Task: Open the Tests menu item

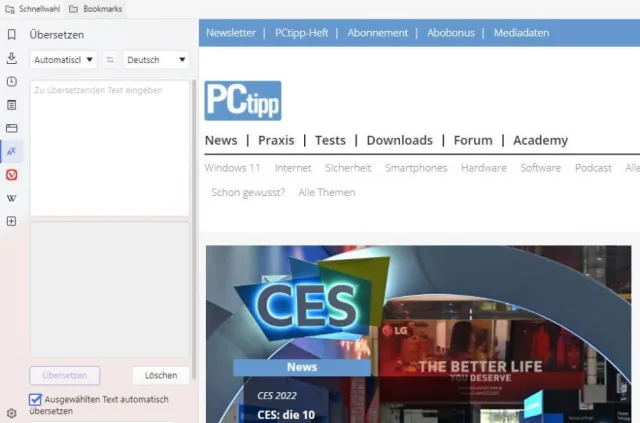Action: 330,140
